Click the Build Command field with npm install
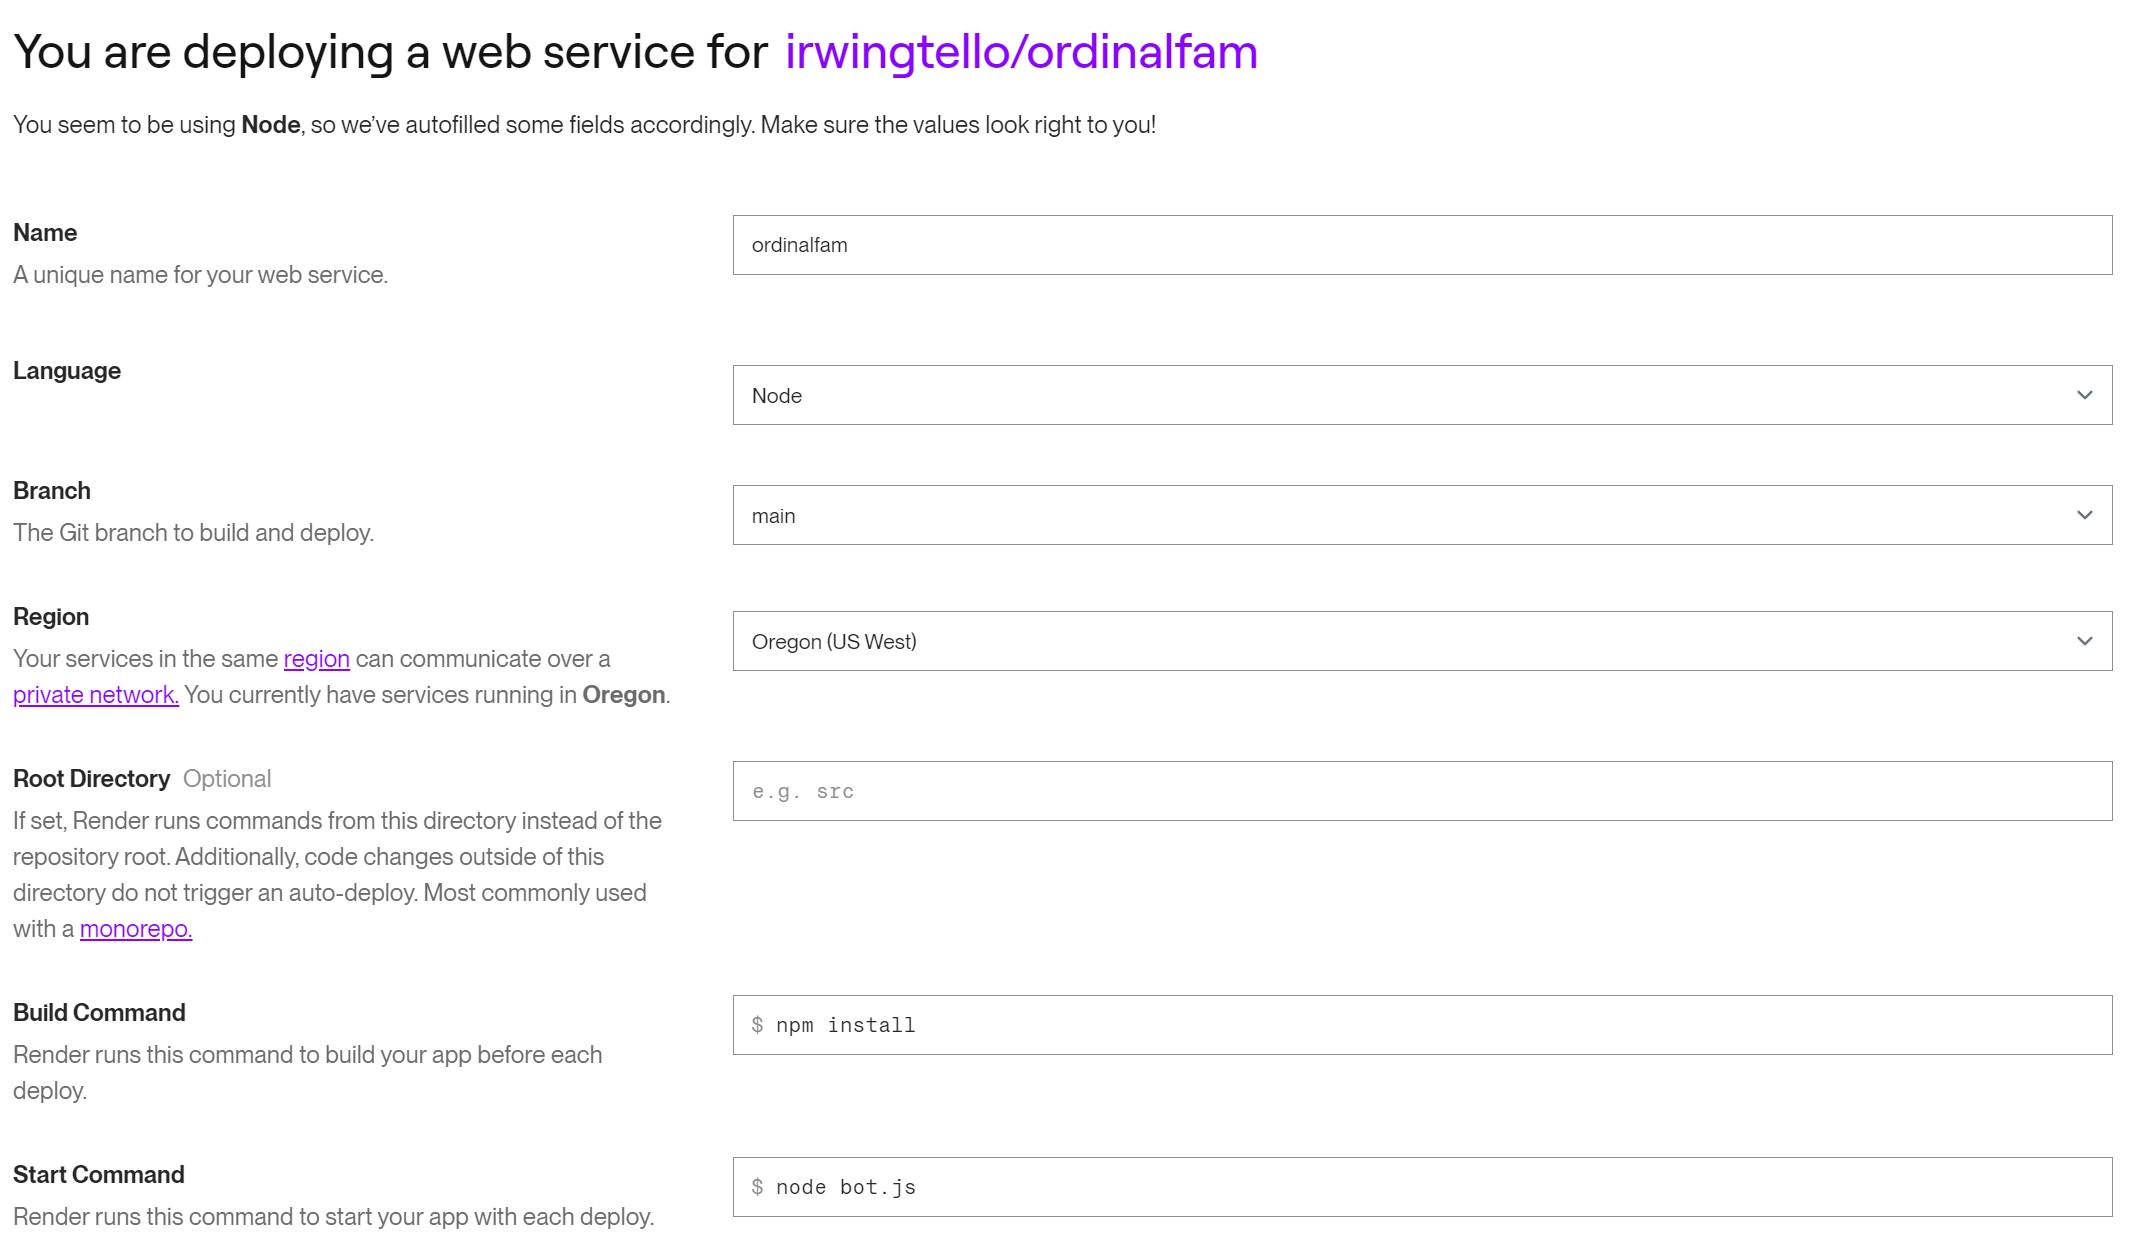 coord(1422,1025)
